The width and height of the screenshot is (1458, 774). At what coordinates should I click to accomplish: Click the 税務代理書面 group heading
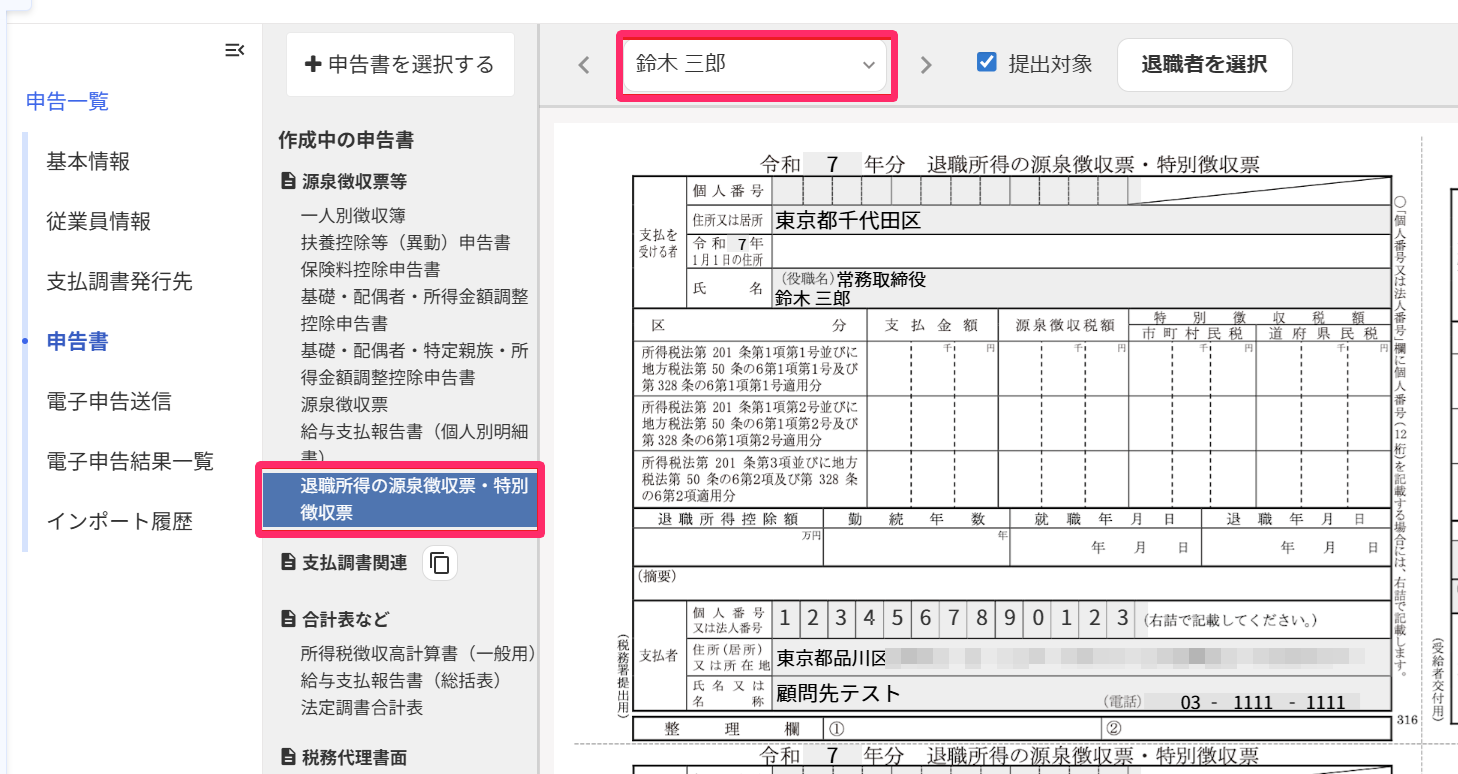(354, 757)
